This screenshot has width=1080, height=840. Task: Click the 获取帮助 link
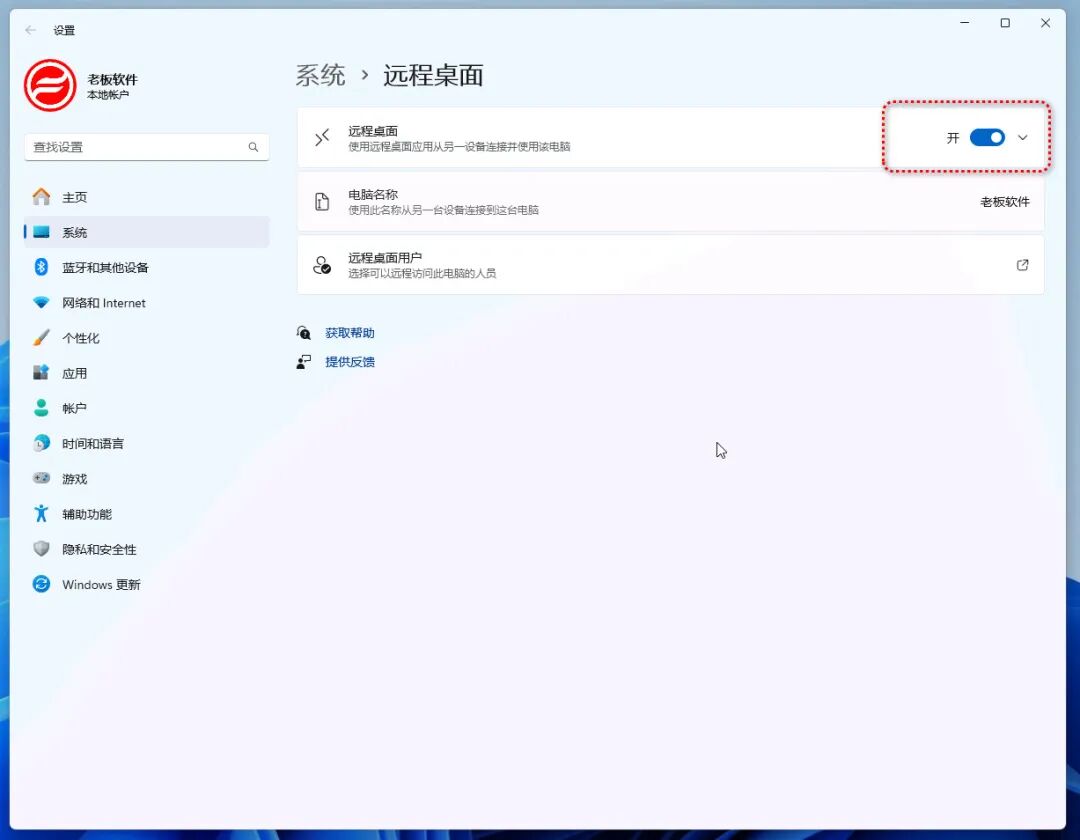tap(349, 332)
